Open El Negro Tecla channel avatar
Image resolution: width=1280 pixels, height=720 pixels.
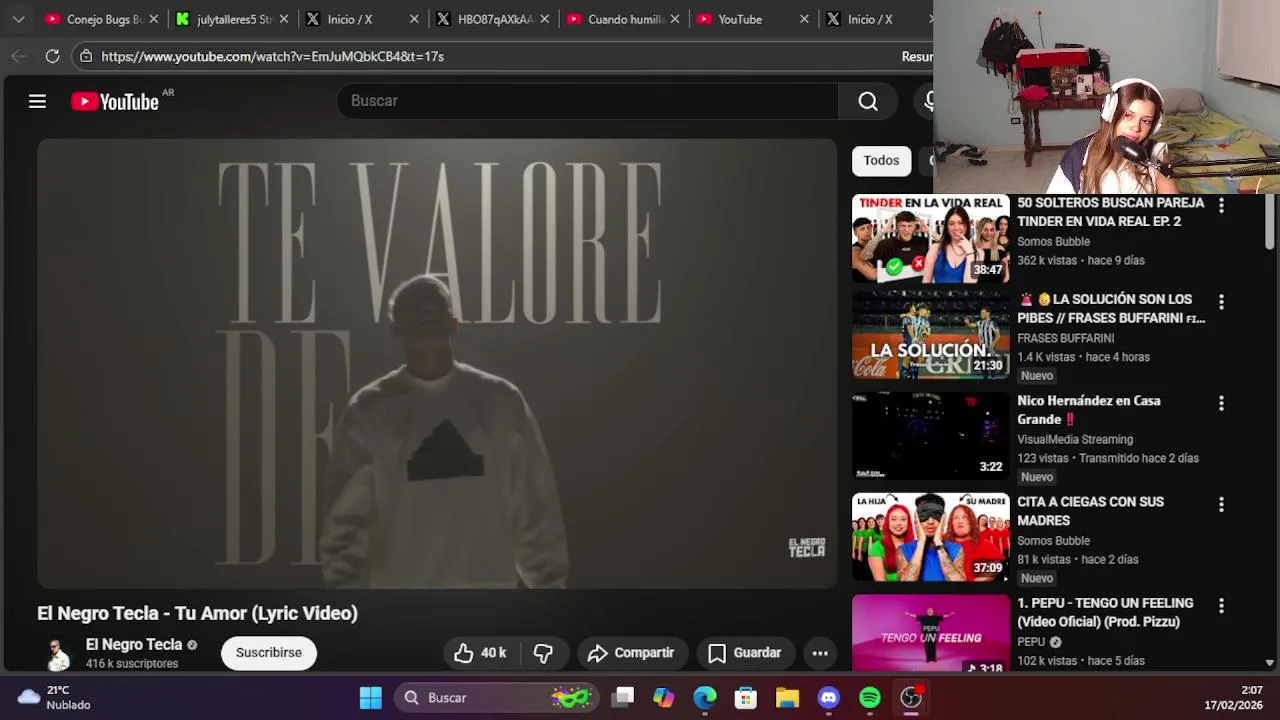click(58, 653)
